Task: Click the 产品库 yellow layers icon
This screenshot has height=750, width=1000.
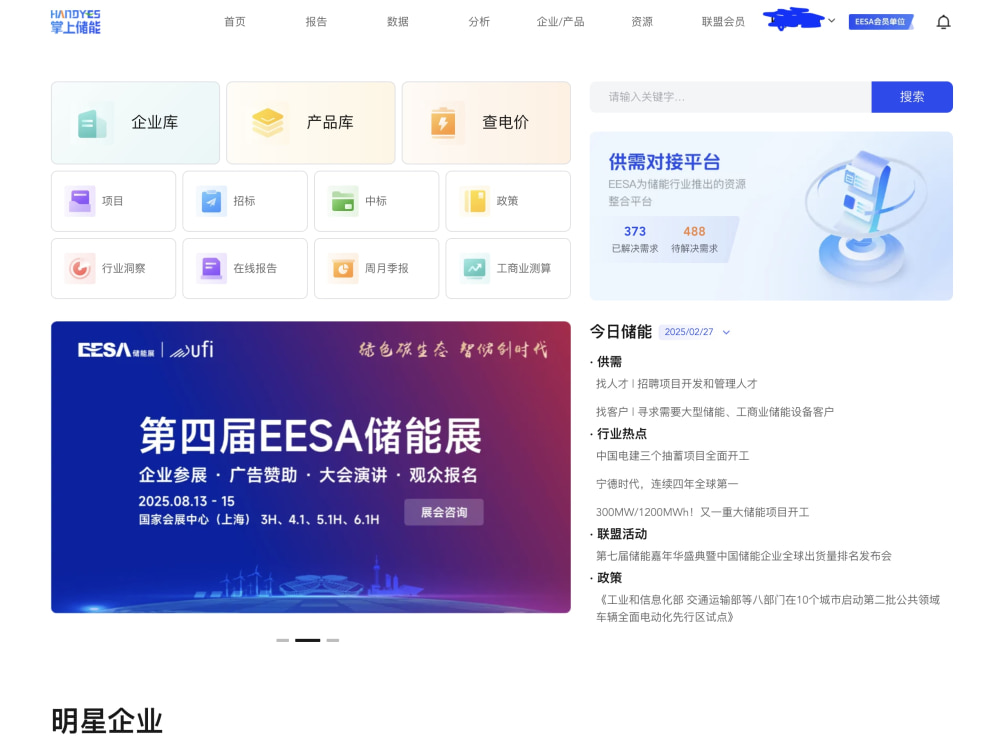Action: (x=267, y=122)
